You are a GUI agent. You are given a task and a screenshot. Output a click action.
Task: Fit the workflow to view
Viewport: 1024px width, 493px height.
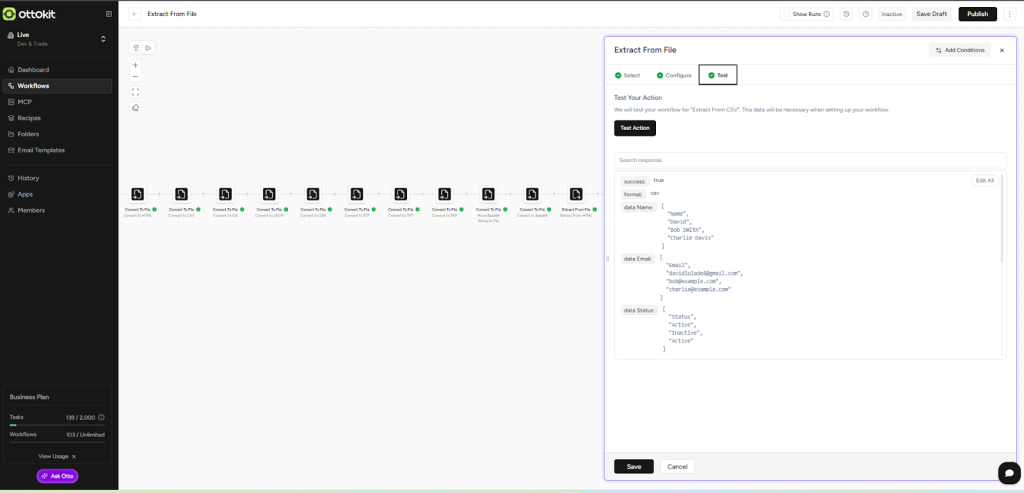[x=136, y=92]
